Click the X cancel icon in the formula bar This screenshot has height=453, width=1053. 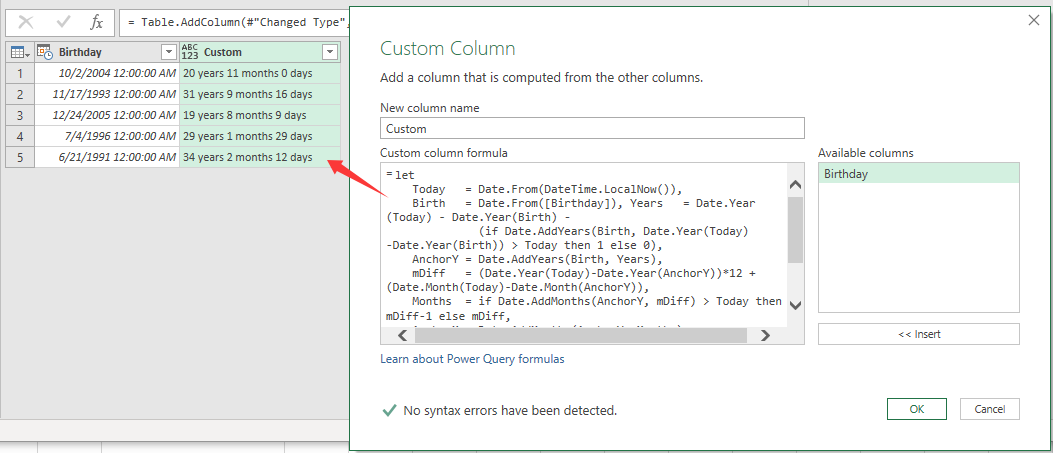[26, 21]
